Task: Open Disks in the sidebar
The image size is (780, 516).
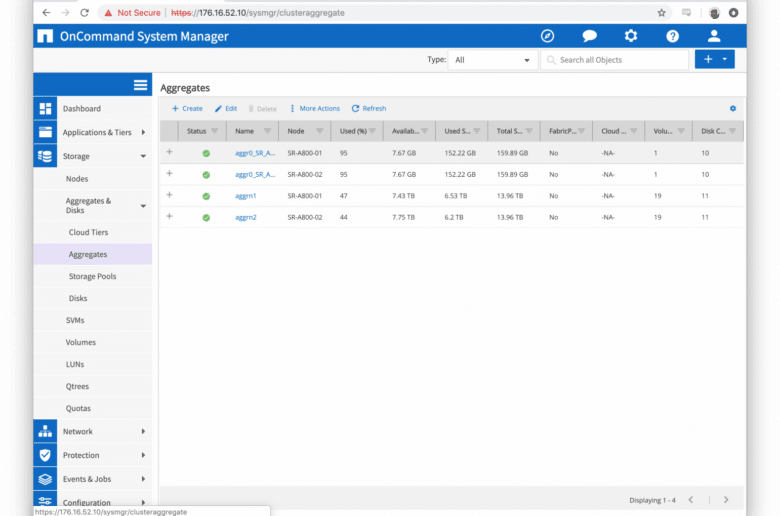Action: point(78,298)
